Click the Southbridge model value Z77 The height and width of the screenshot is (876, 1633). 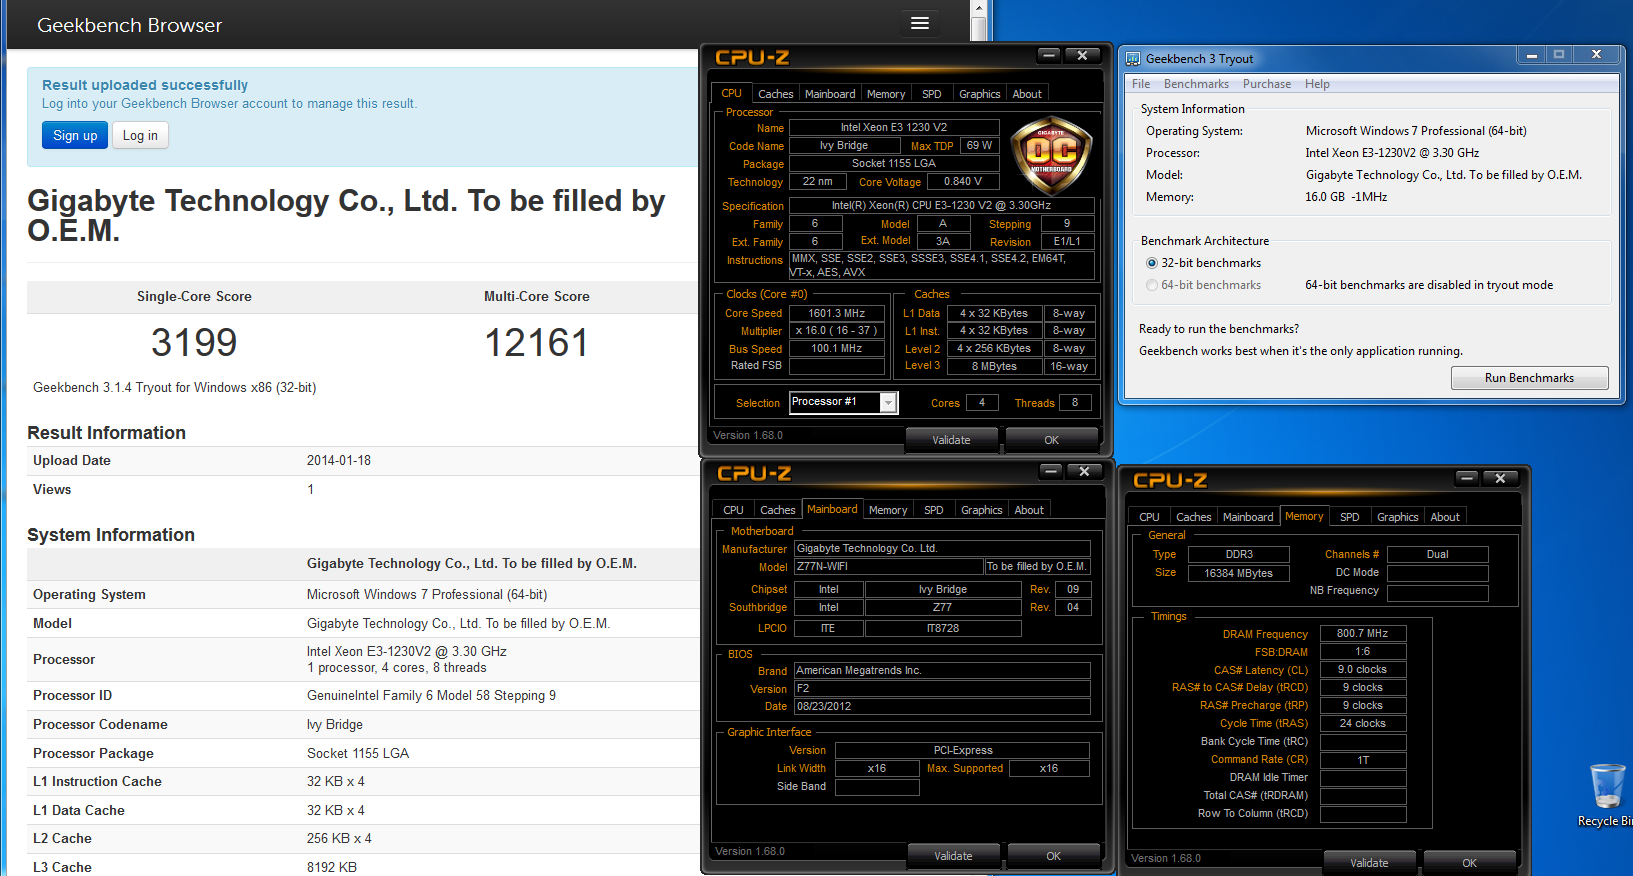(943, 607)
